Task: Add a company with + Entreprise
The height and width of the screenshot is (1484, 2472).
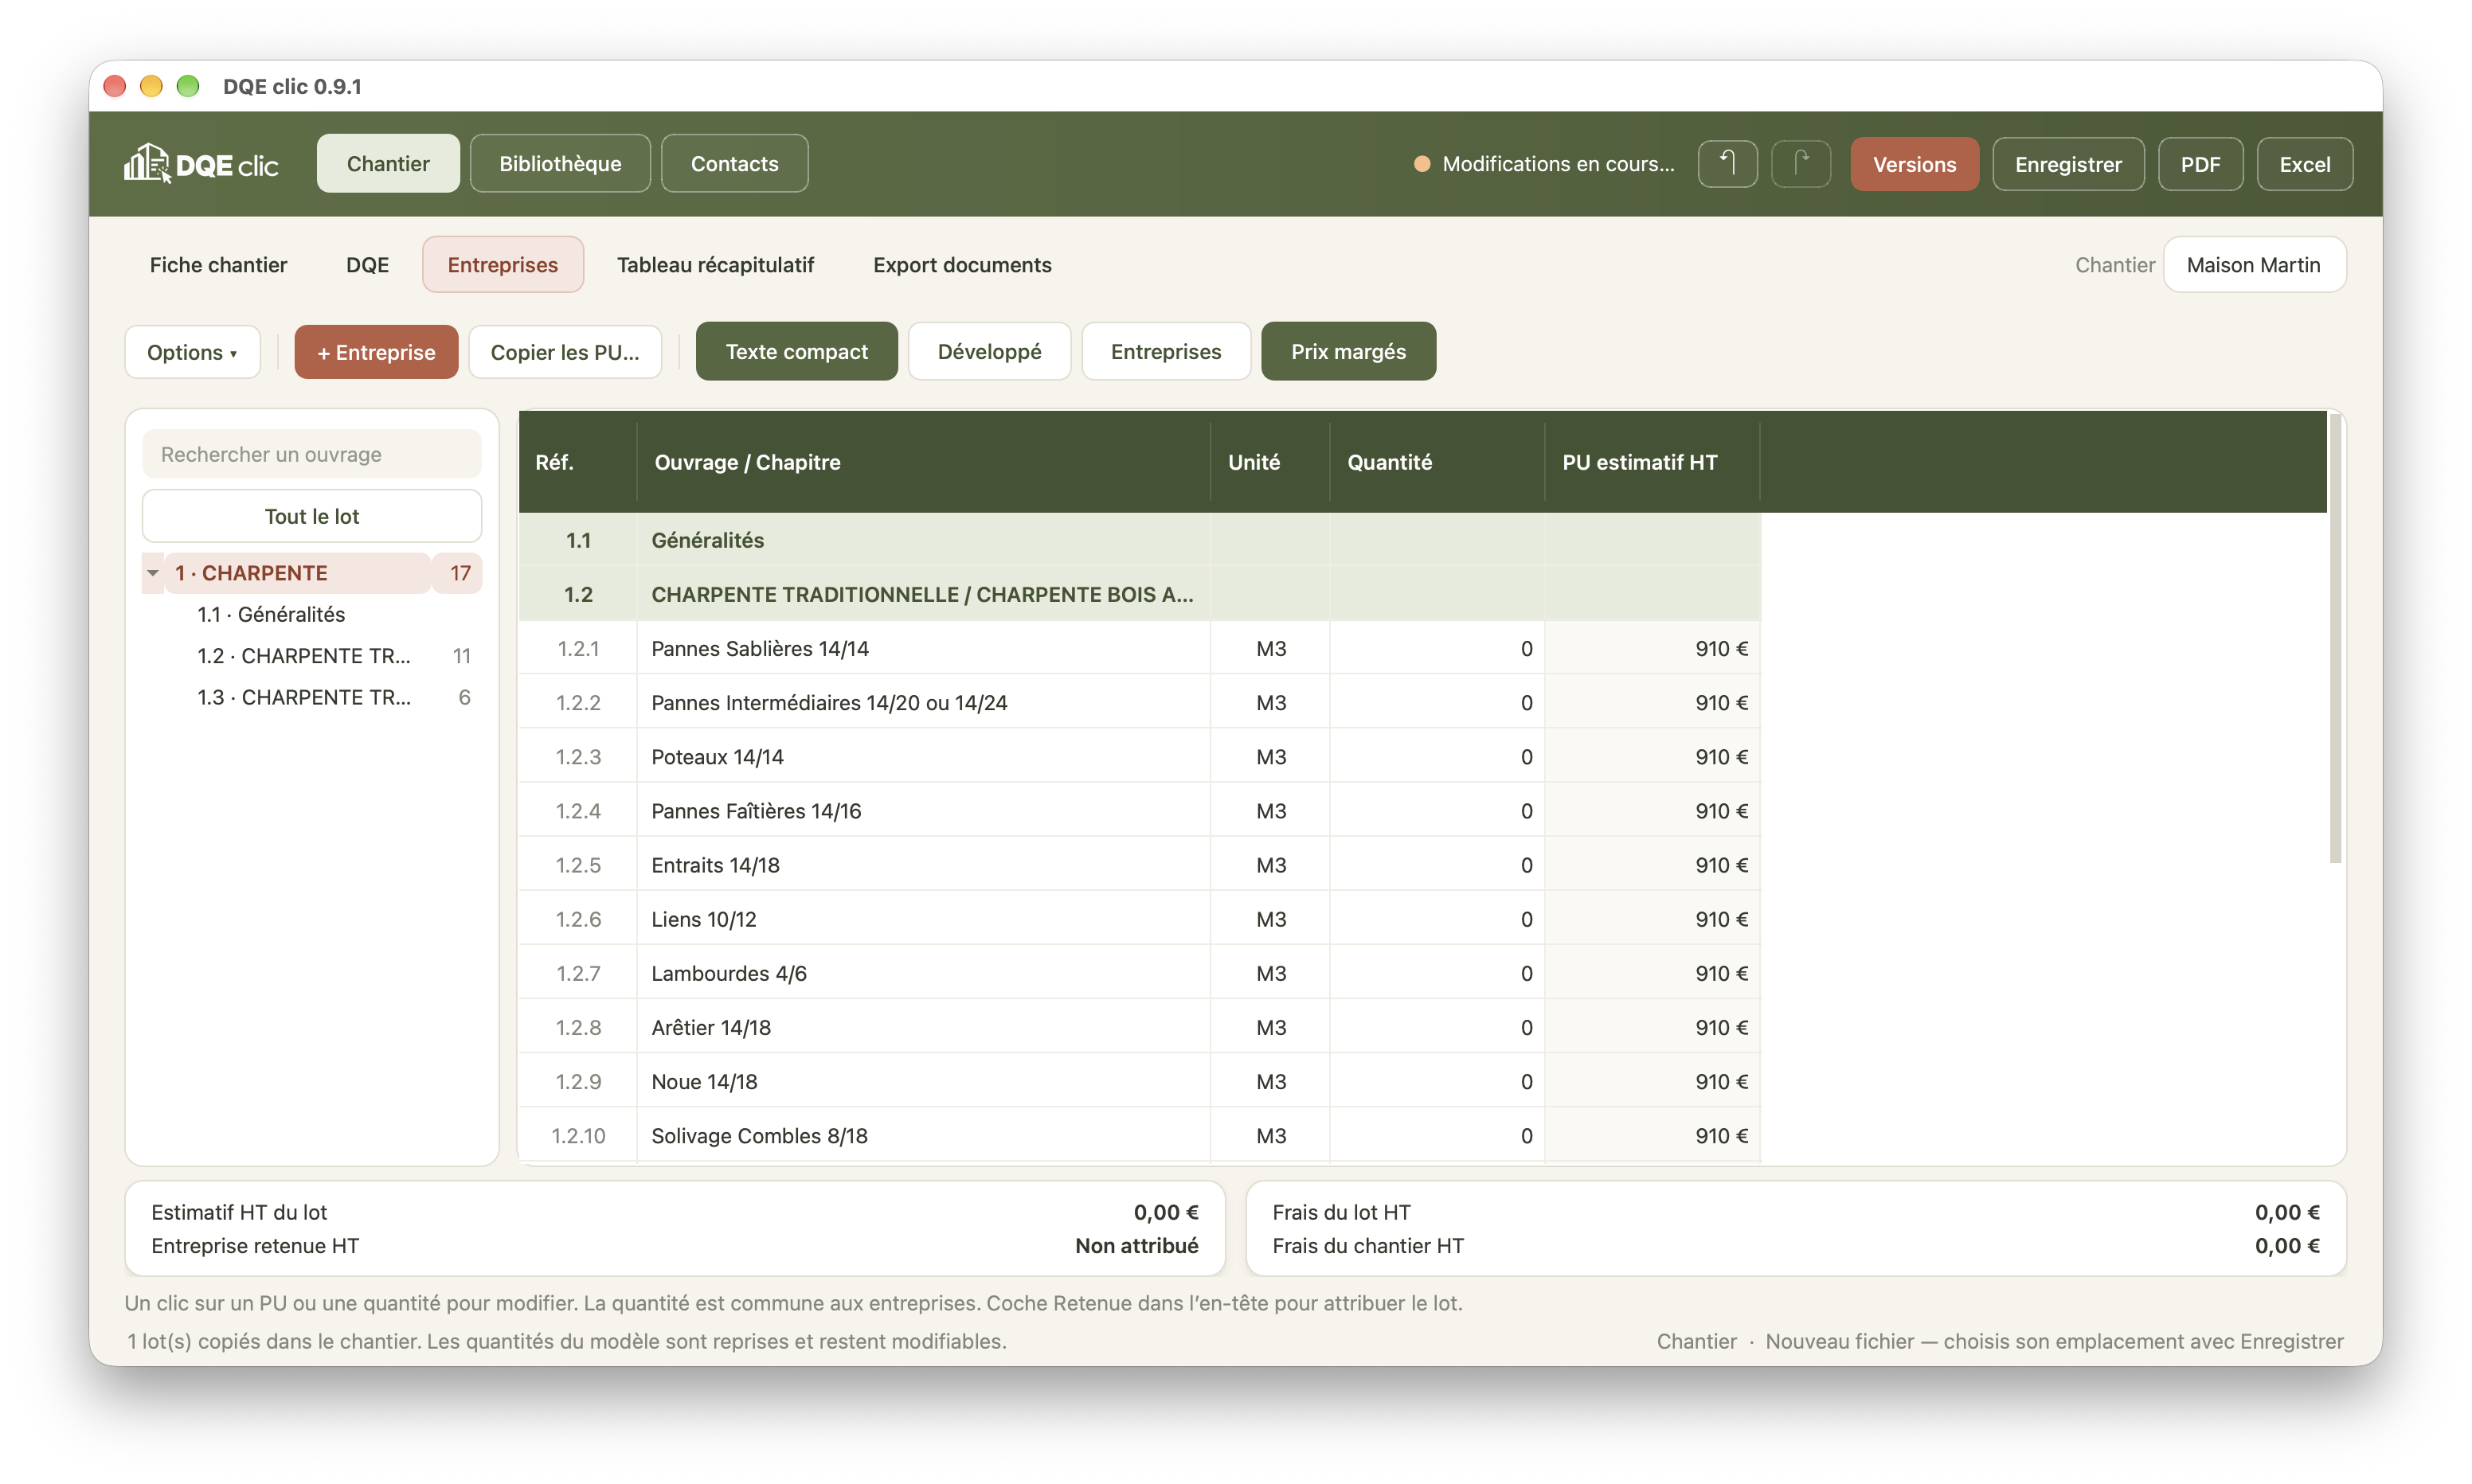Action: point(376,352)
